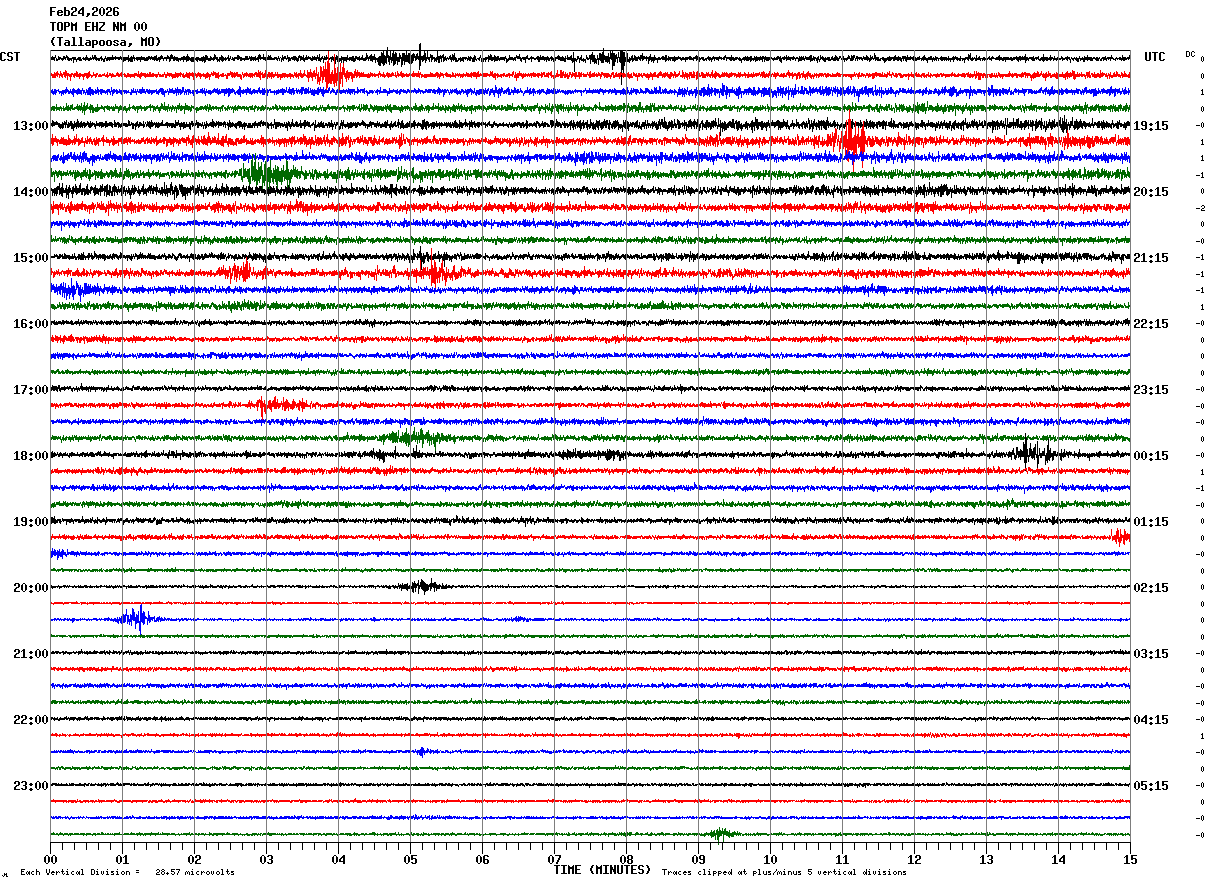Click the black burst on the 20:00 trace
The width and height of the screenshot is (1210, 886).
pos(423,586)
